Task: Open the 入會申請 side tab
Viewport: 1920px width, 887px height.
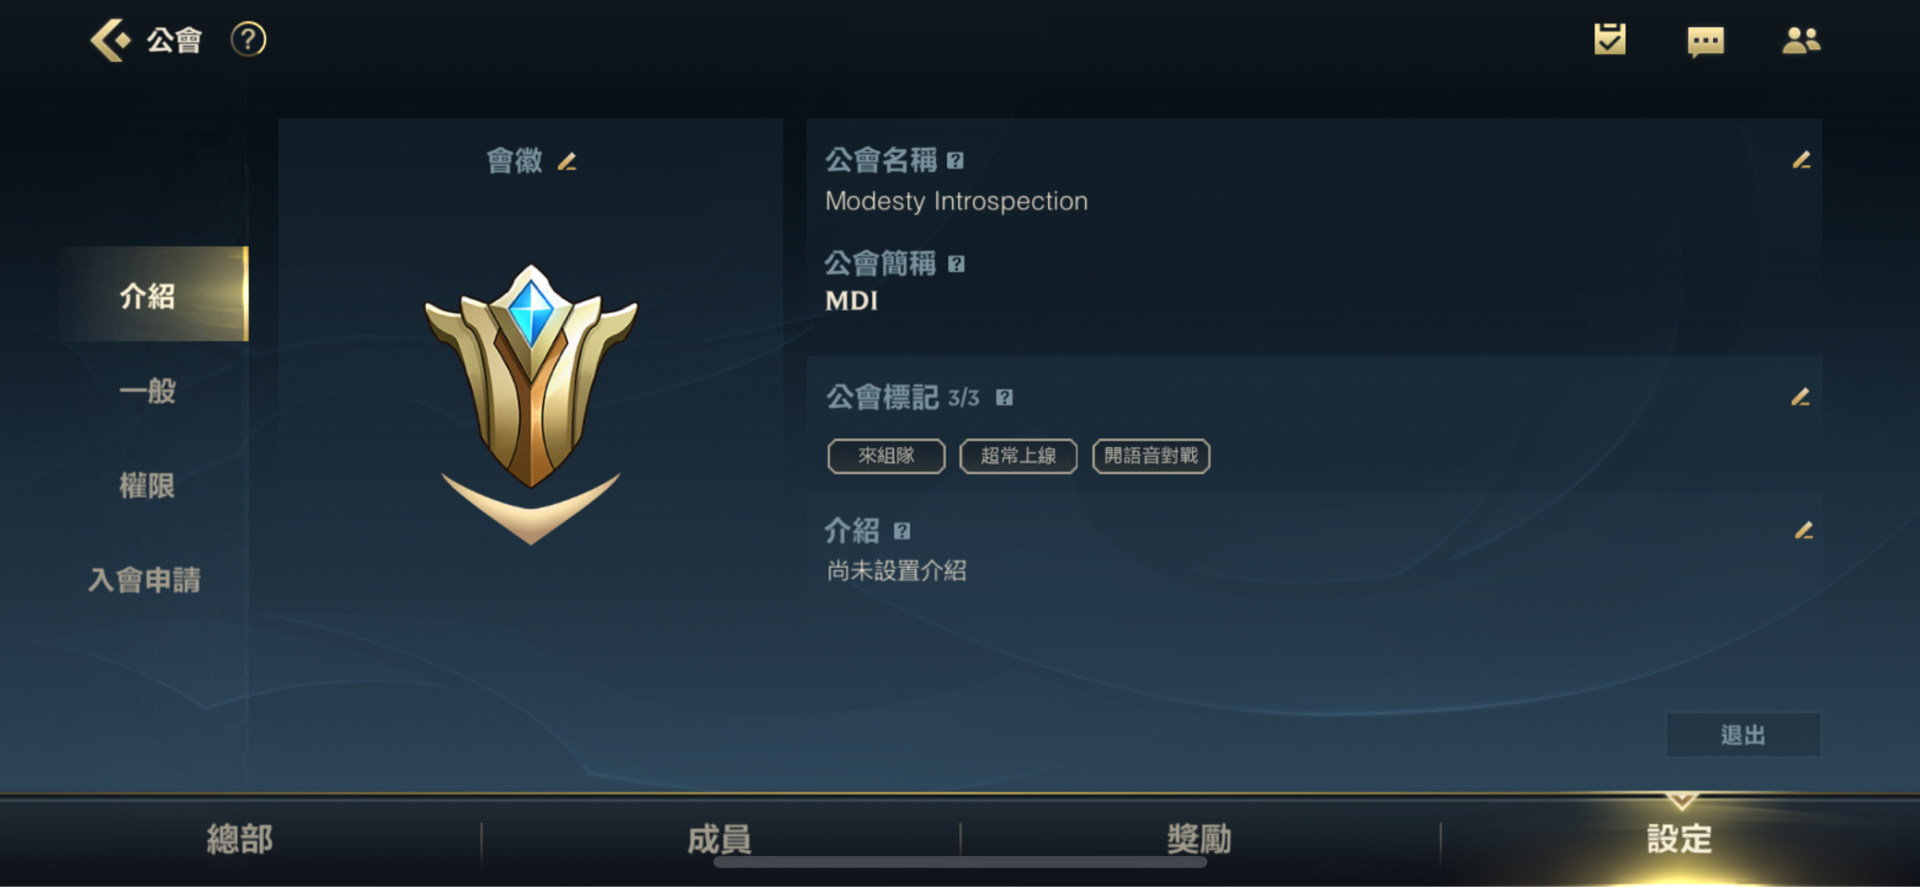Action: 145,580
